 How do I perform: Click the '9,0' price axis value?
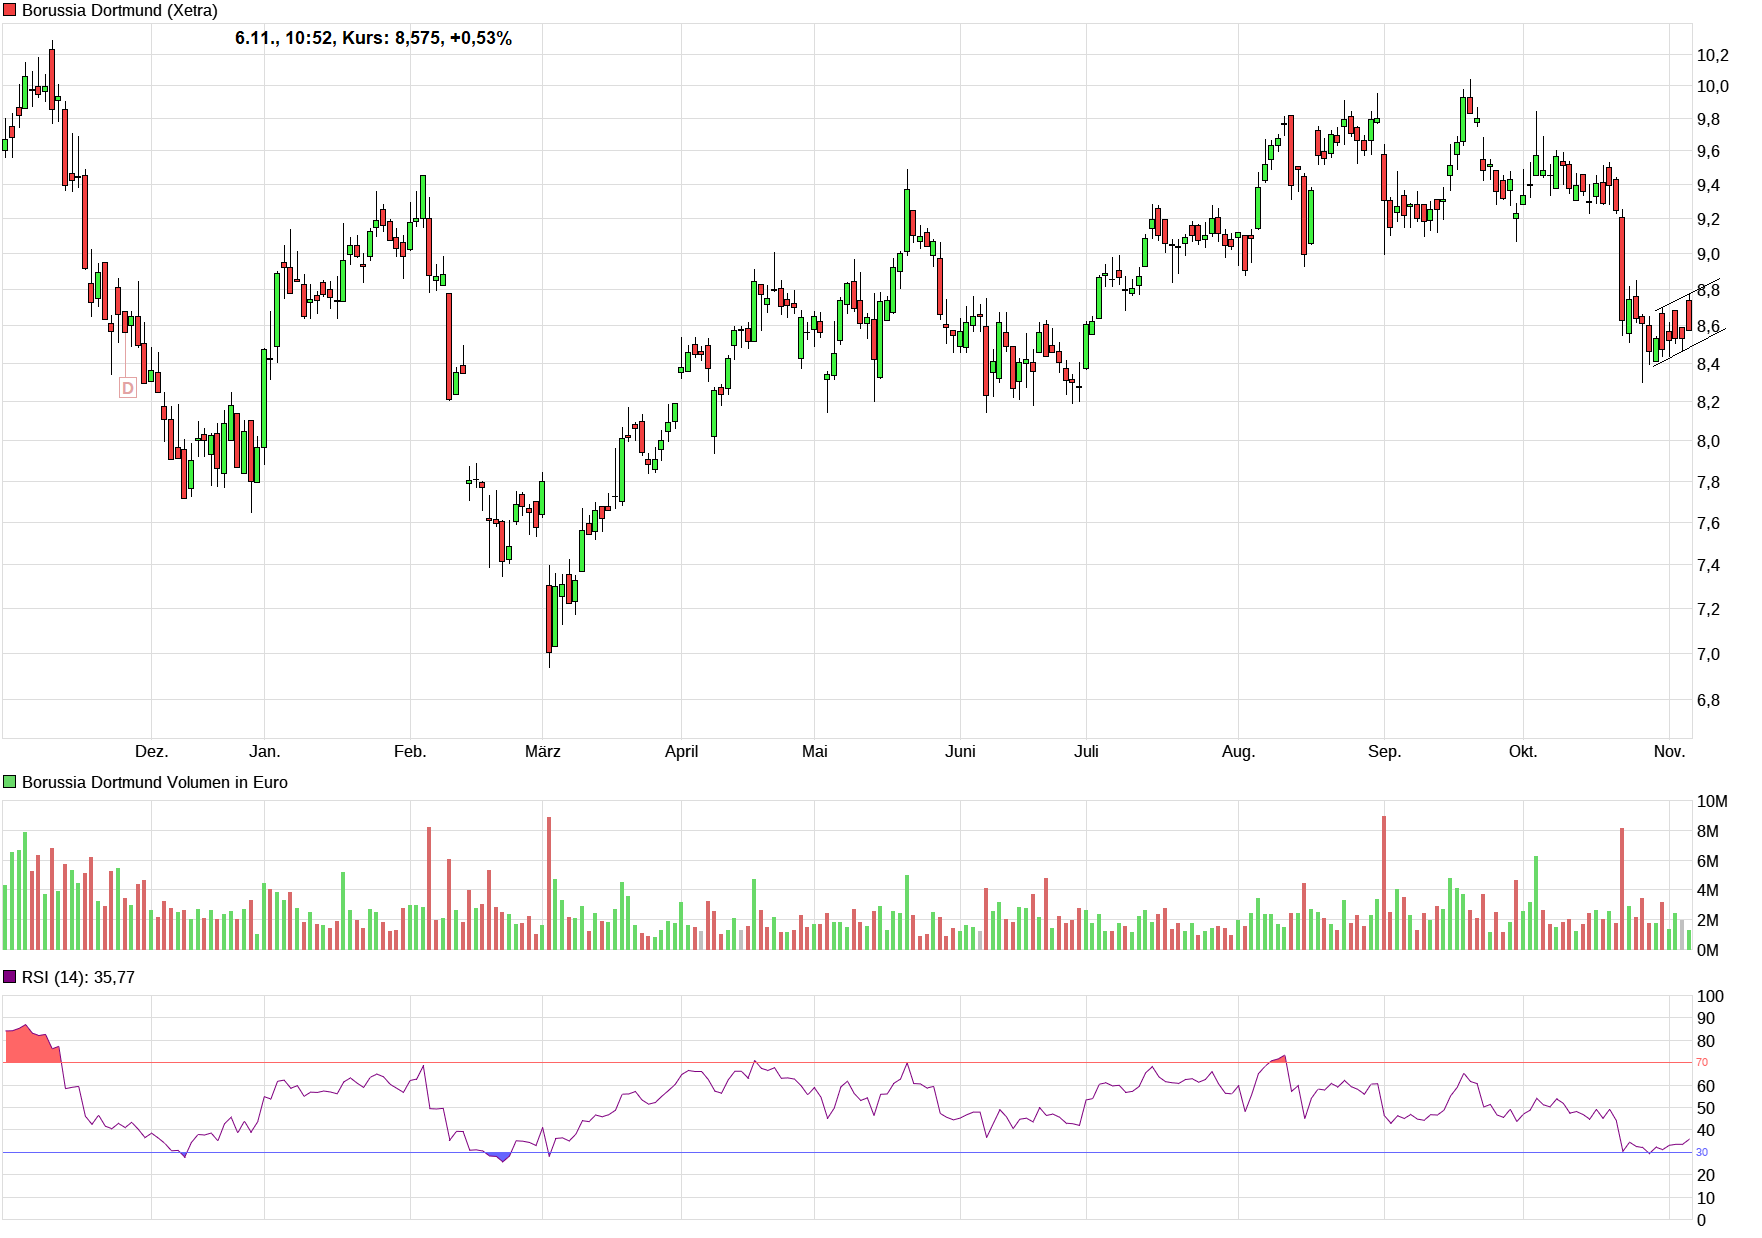[1709, 254]
